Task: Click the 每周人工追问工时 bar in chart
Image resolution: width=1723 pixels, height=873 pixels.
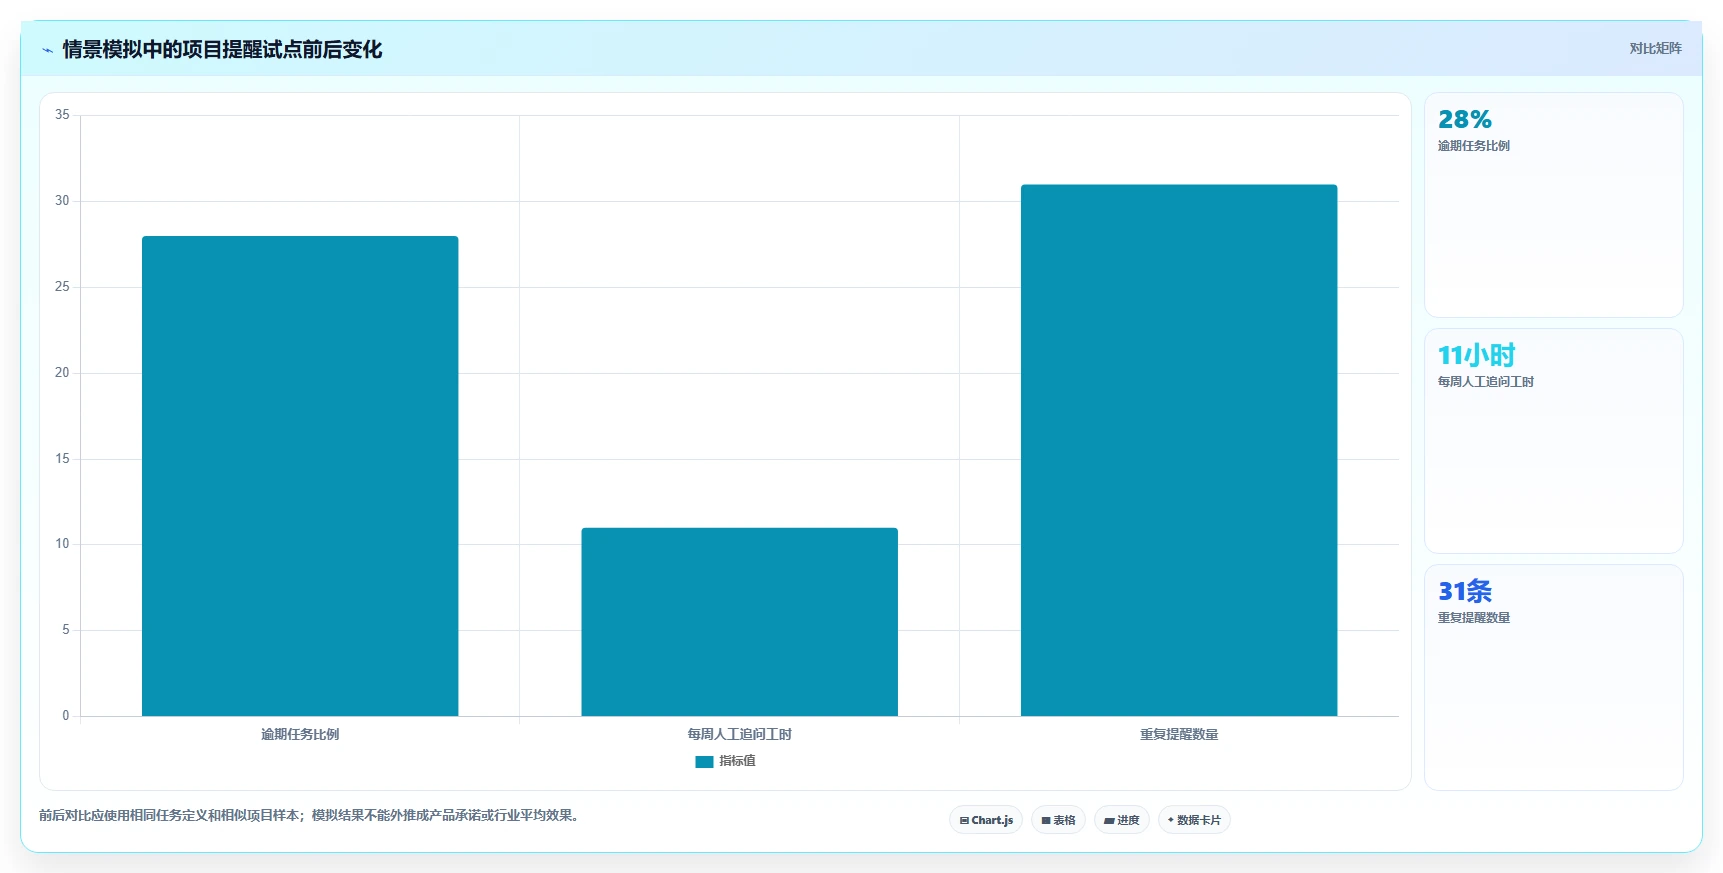Action: coord(739,622)
